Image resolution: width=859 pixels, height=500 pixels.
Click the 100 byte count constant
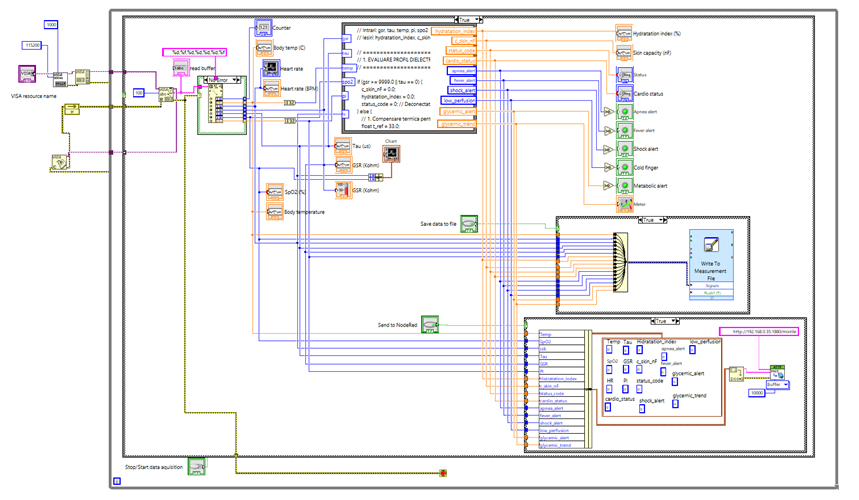point(139,93)
